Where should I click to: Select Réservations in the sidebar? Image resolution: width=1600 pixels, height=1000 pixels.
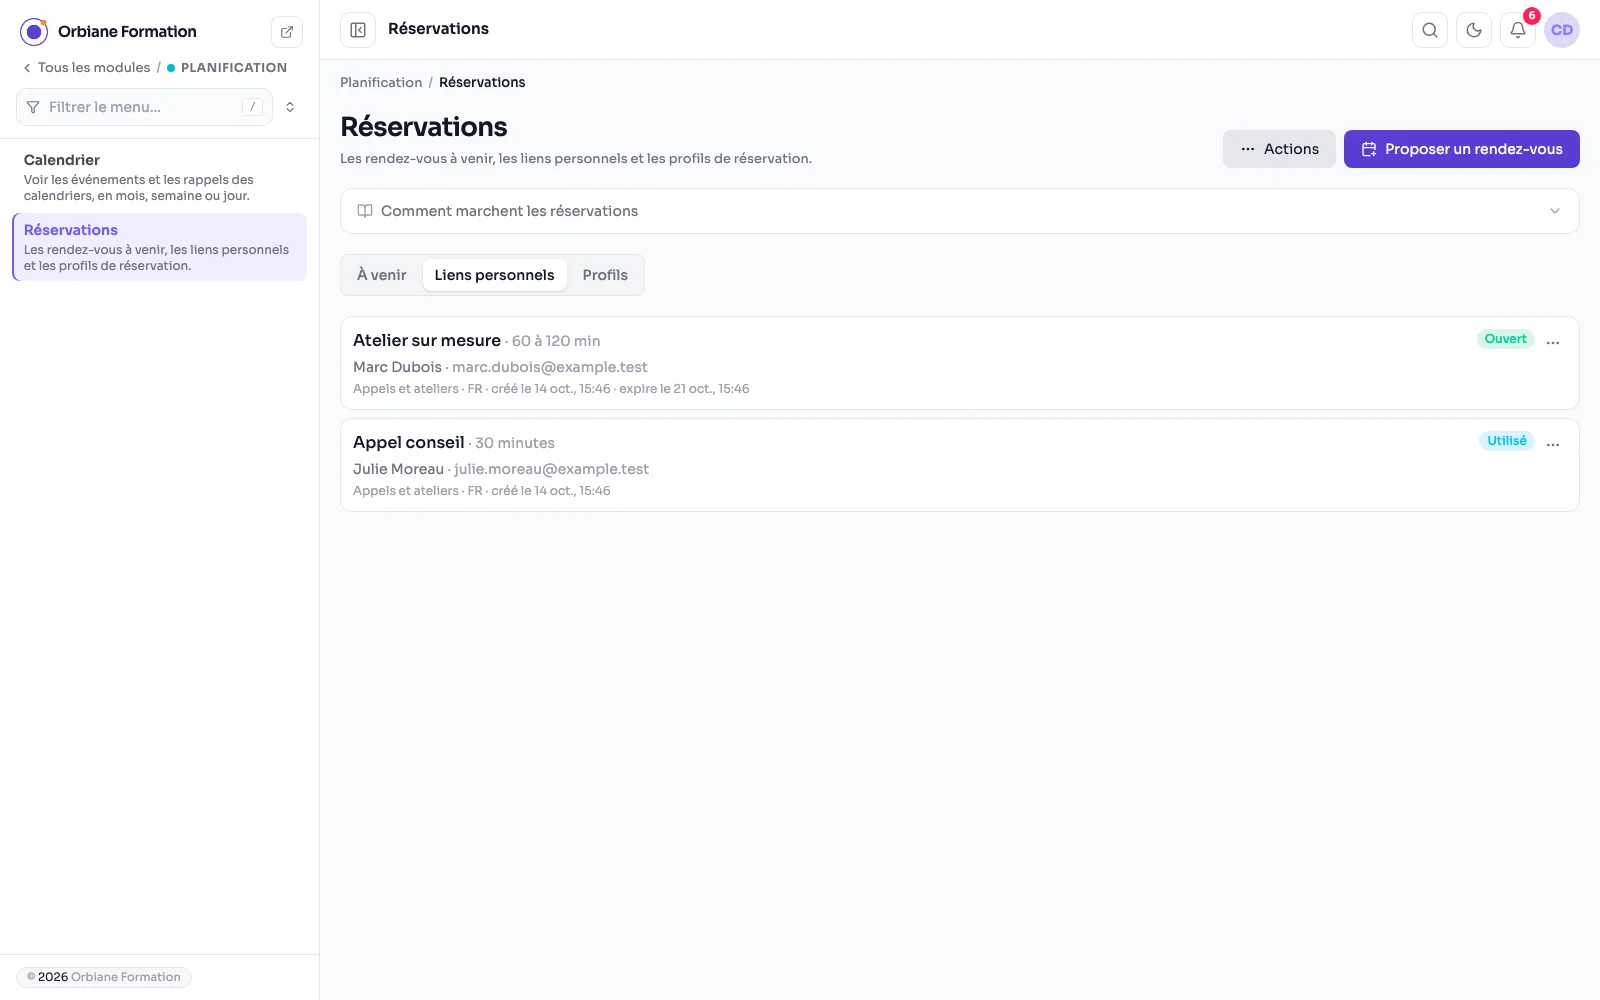coord(159,247)
